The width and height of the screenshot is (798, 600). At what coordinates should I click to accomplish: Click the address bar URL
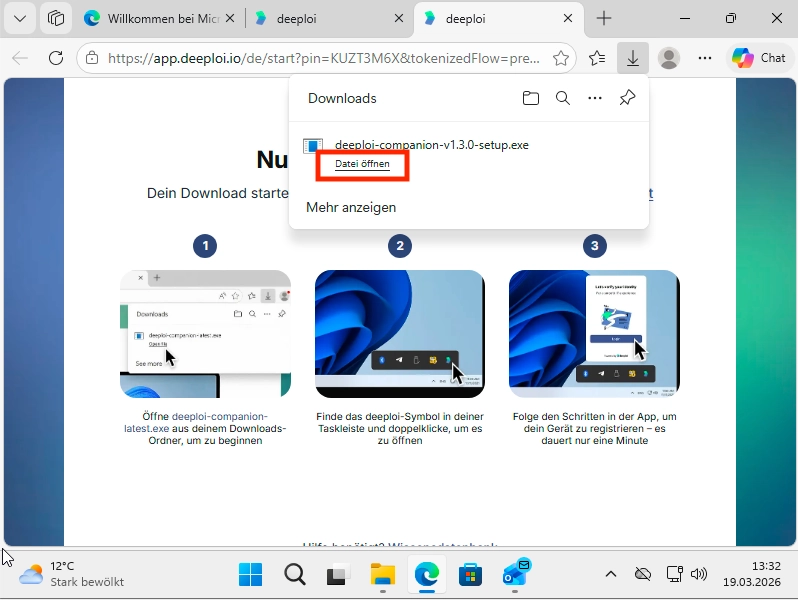(324, 58)
